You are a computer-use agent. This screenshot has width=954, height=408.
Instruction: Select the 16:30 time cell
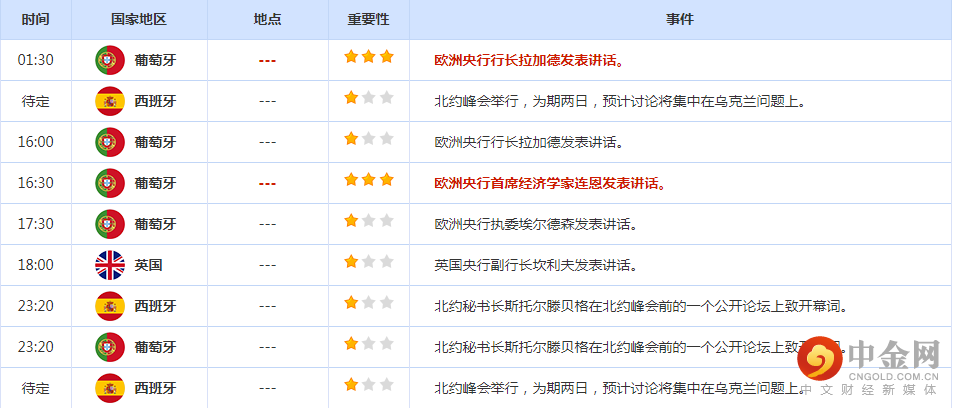click(35, 183)
